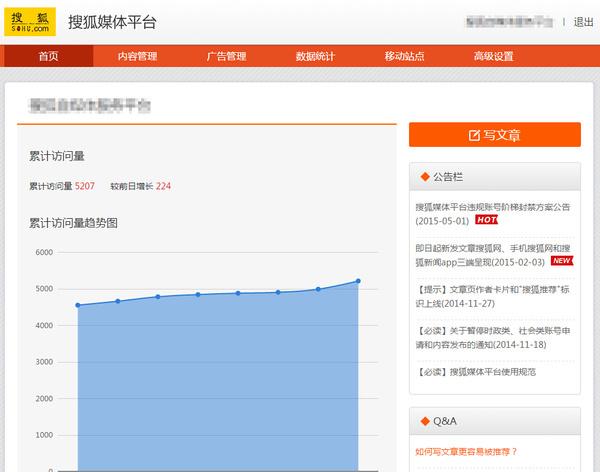Click the second-to-last data point on the chart
The image size is (600, 472).
tap(318, 289)
